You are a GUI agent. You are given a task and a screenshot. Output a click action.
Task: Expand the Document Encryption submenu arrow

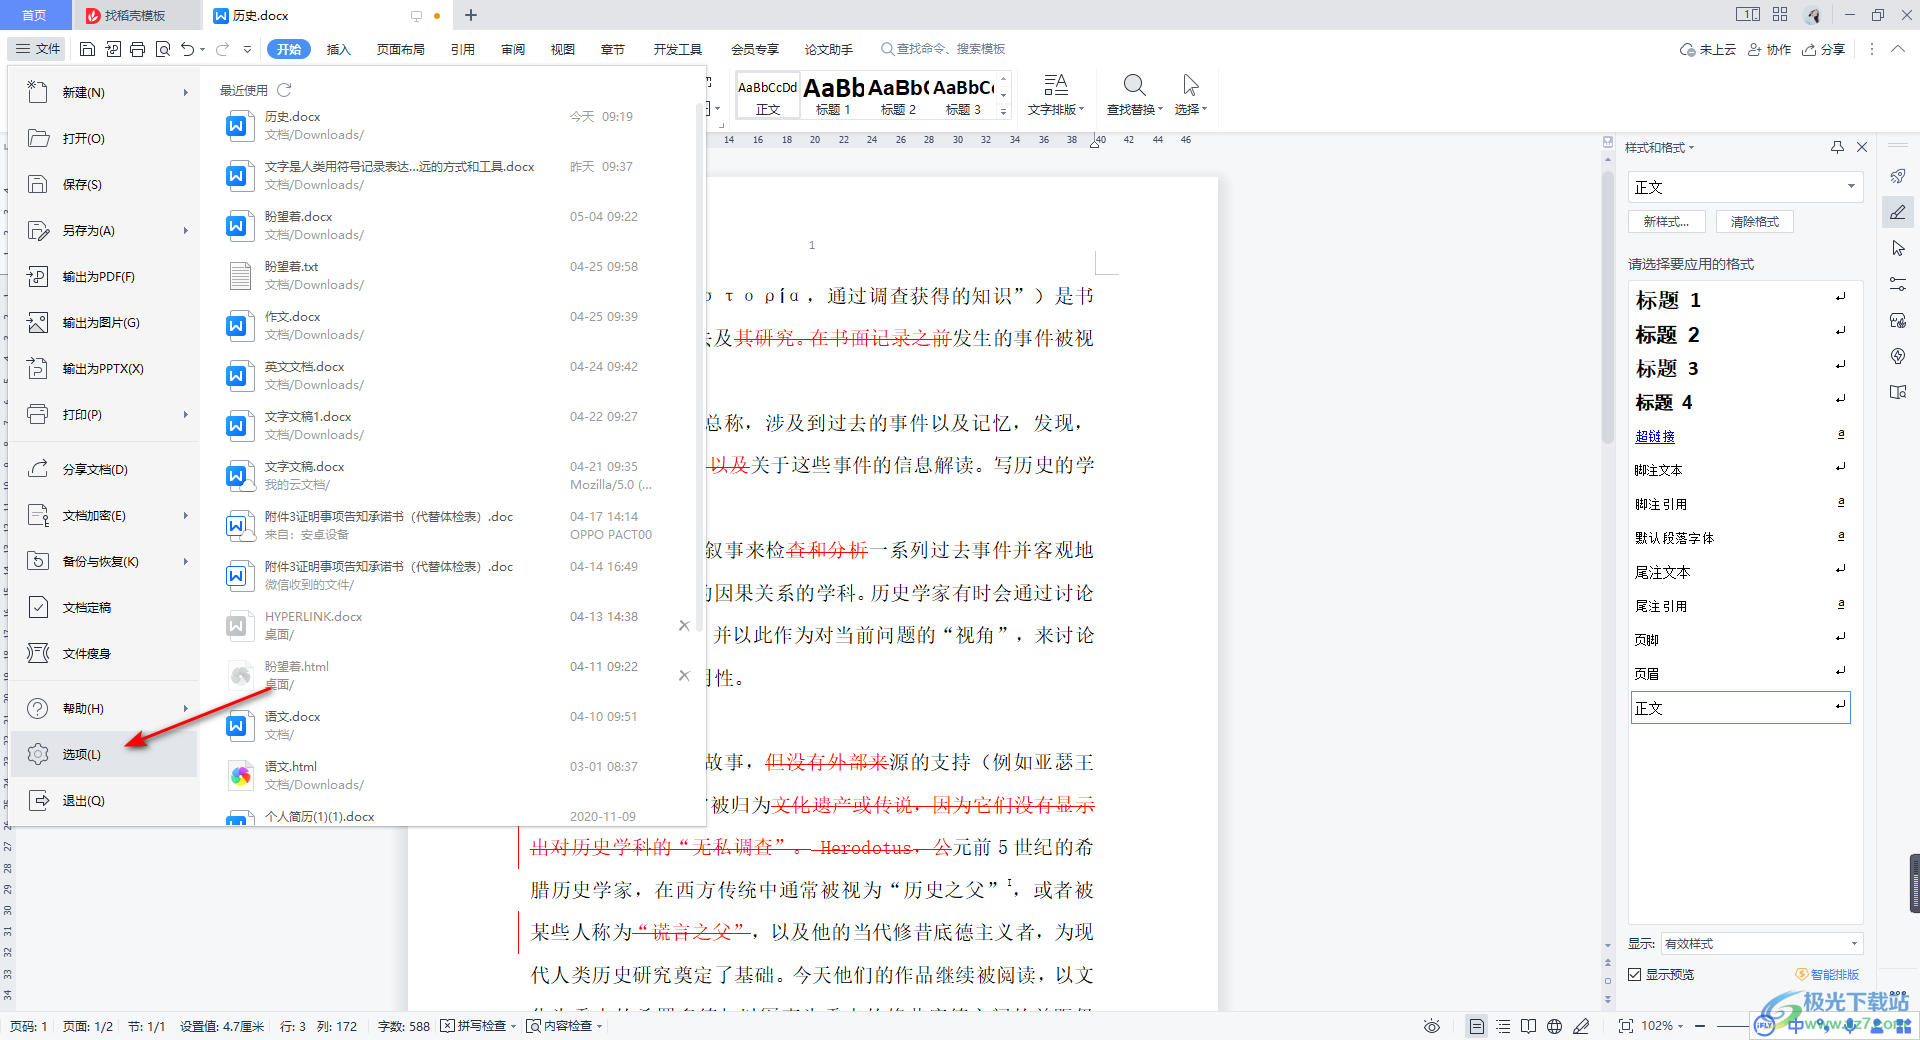coord(185,516)
